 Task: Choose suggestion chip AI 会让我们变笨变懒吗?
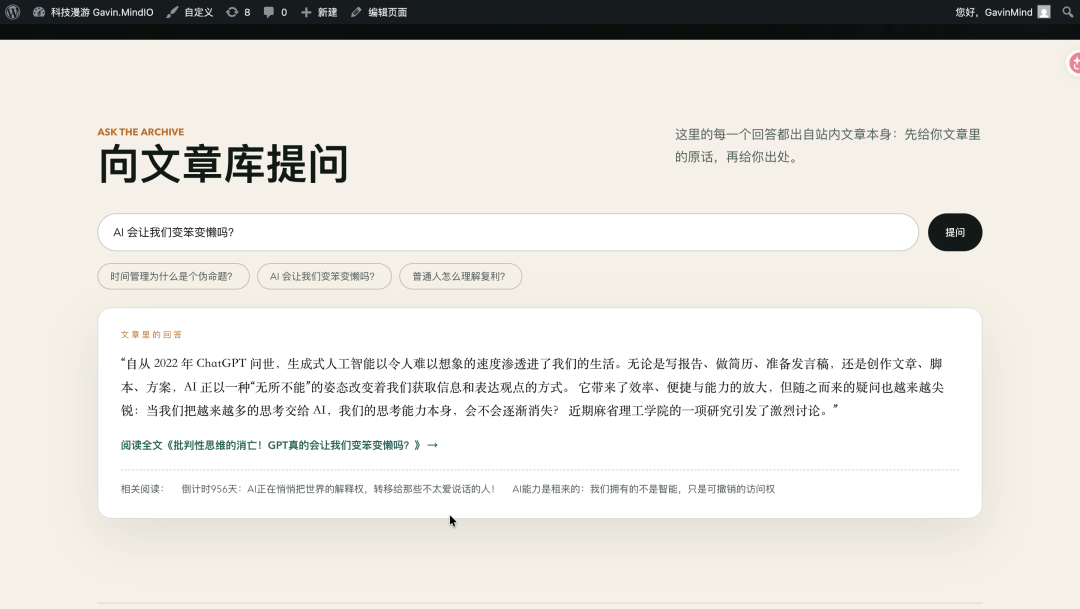pyautogui.click(x=324, y=276)
